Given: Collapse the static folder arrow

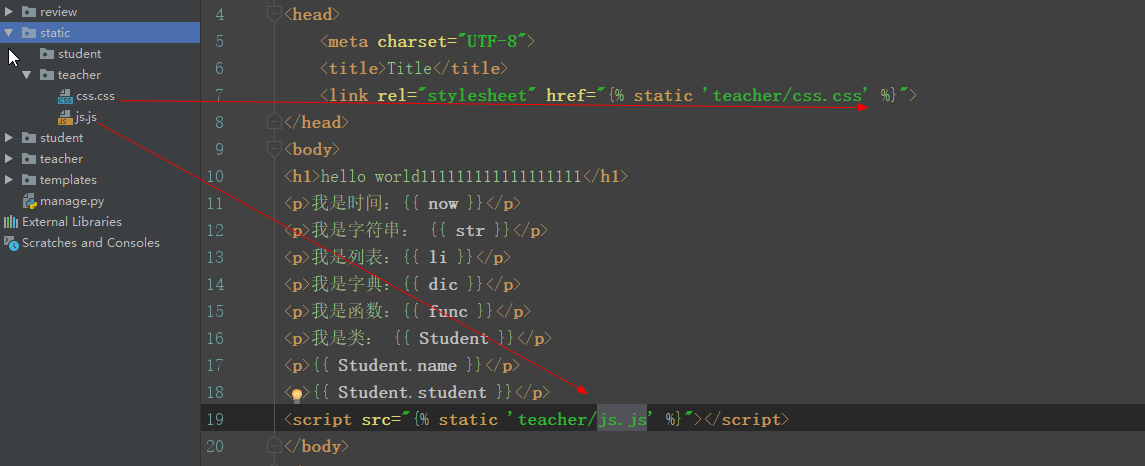Looking at the screenshot, I should [9, 33].
